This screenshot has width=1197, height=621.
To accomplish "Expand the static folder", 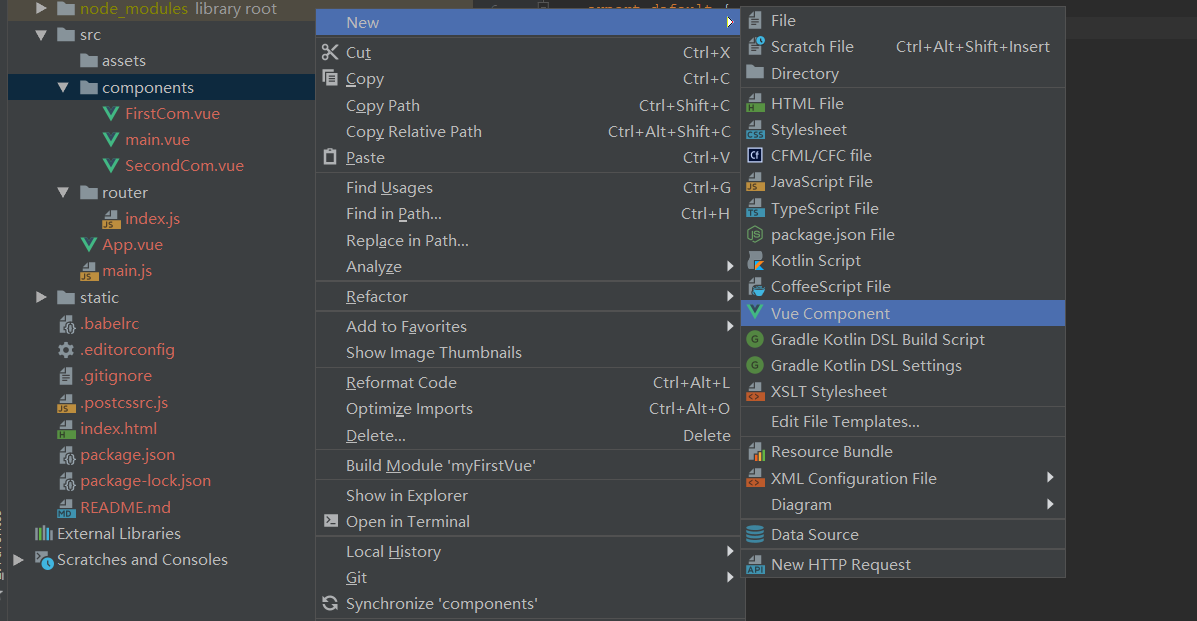I will [41, 298].
